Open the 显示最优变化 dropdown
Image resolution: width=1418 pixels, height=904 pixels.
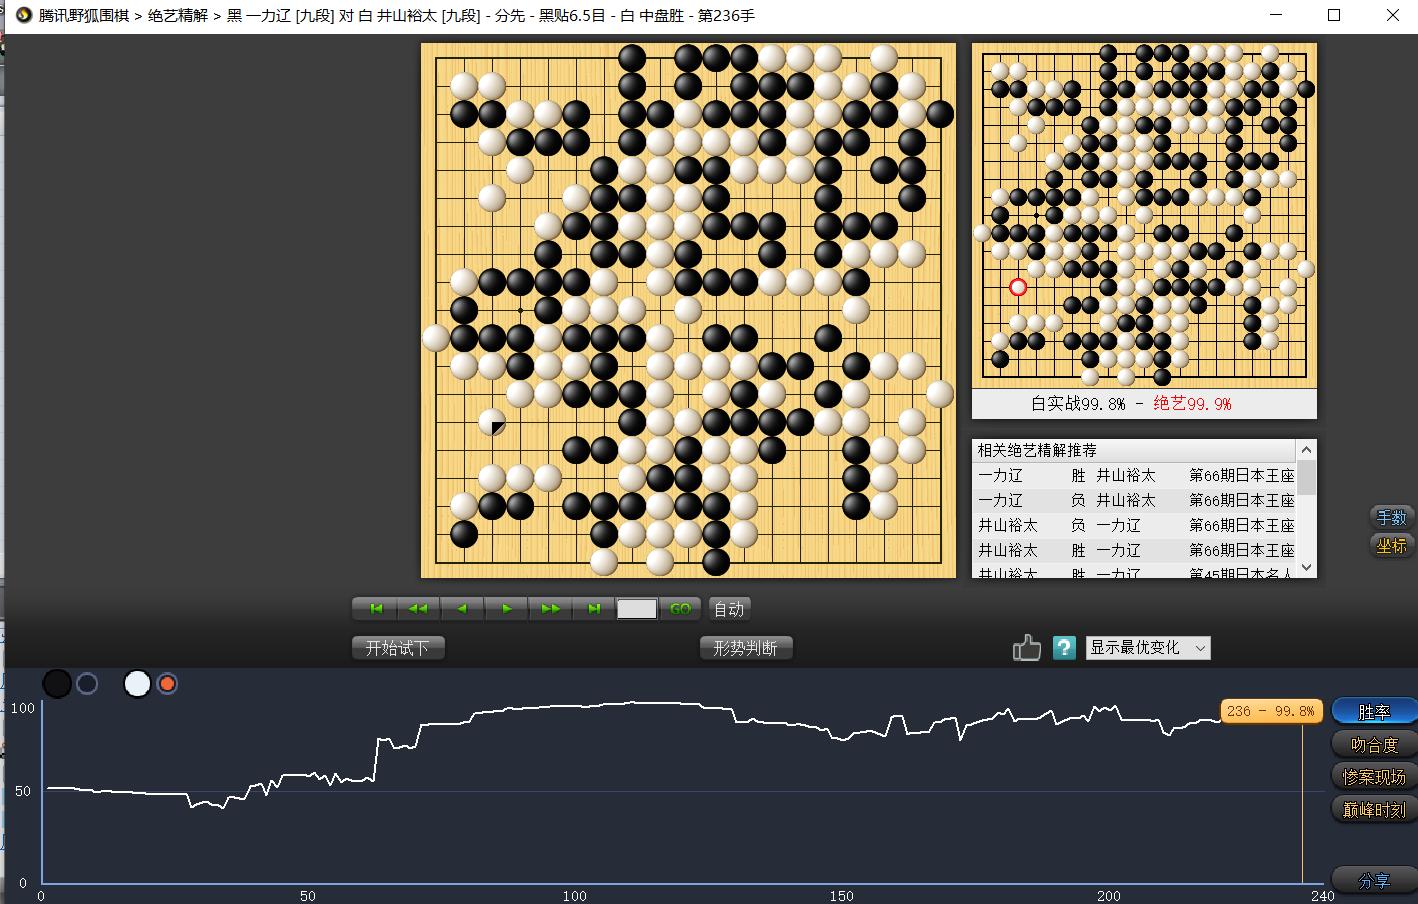click(1147, 647)
